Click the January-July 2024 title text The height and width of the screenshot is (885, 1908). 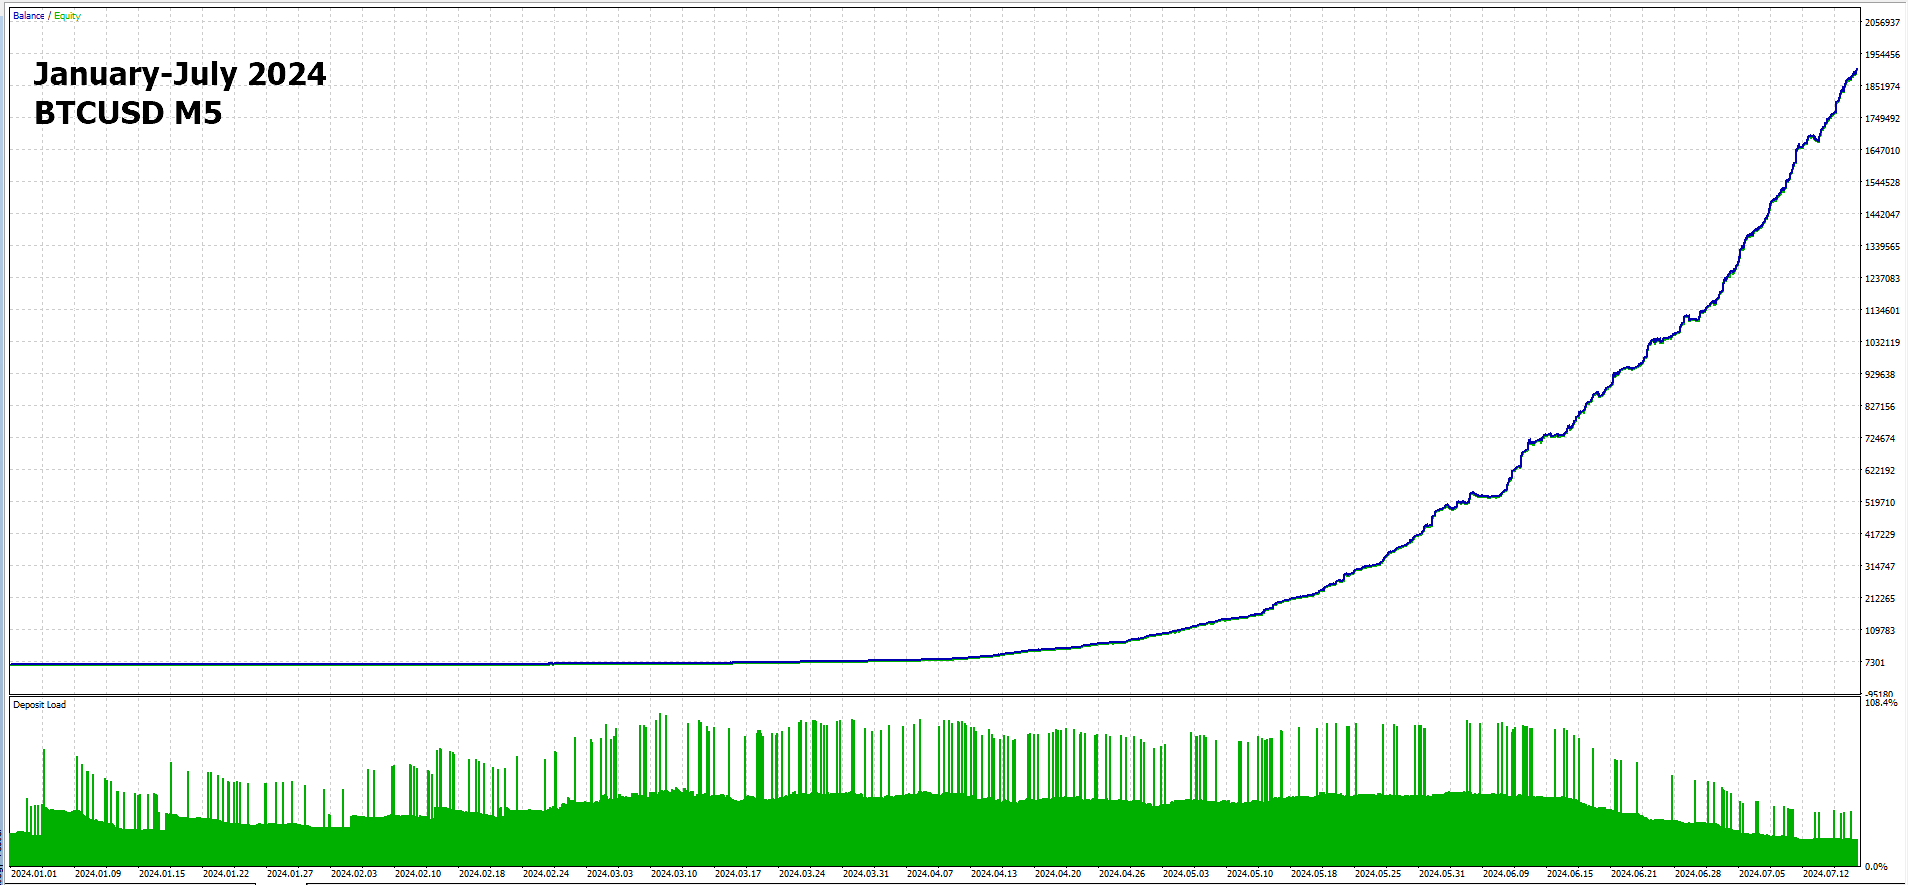(x=180, y=74)
